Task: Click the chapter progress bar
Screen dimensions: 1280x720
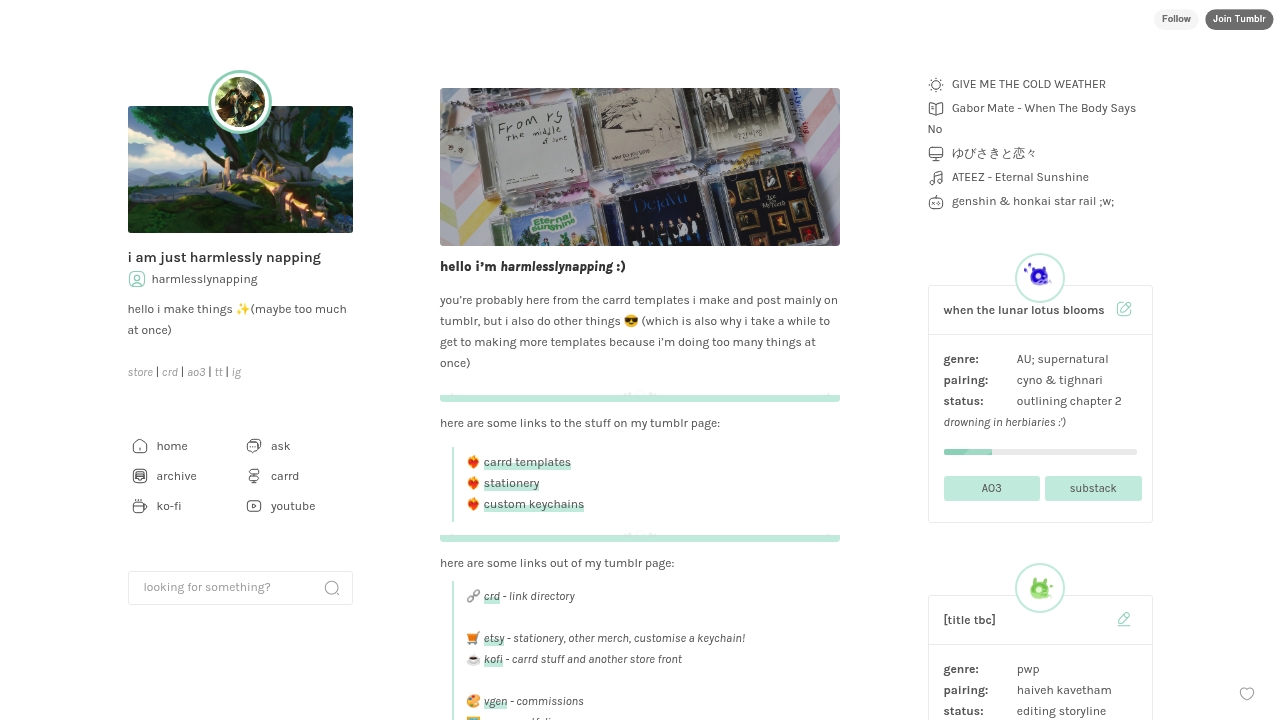Action: (1040, 452)
